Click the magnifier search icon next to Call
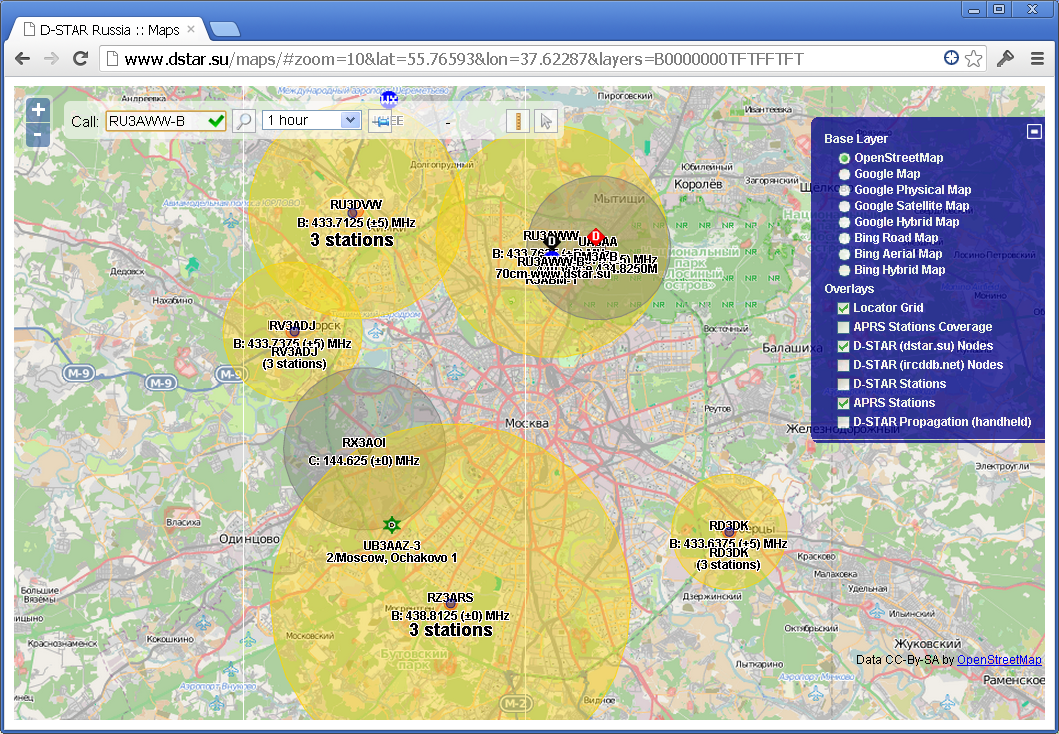 (244, 121)
